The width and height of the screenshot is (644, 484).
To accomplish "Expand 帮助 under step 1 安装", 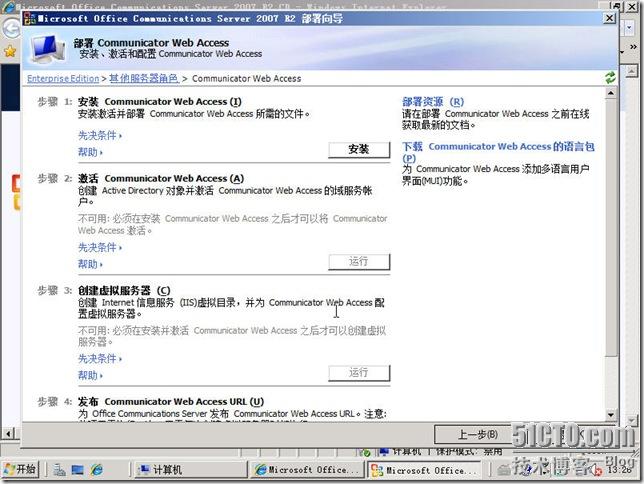I will (x=90, y=152).
